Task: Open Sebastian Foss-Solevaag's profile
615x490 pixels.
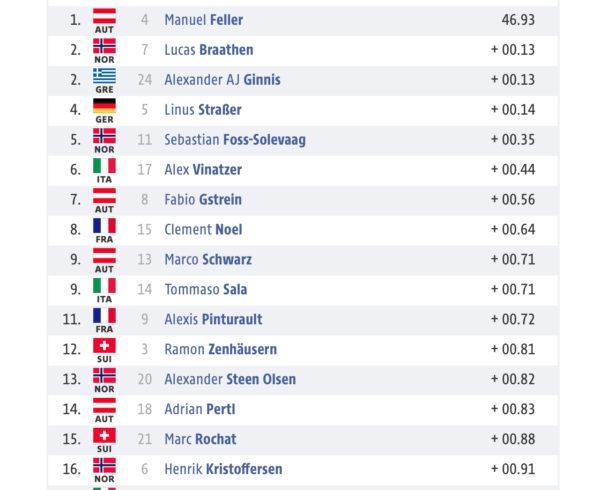Action: (x=235, y=140)
